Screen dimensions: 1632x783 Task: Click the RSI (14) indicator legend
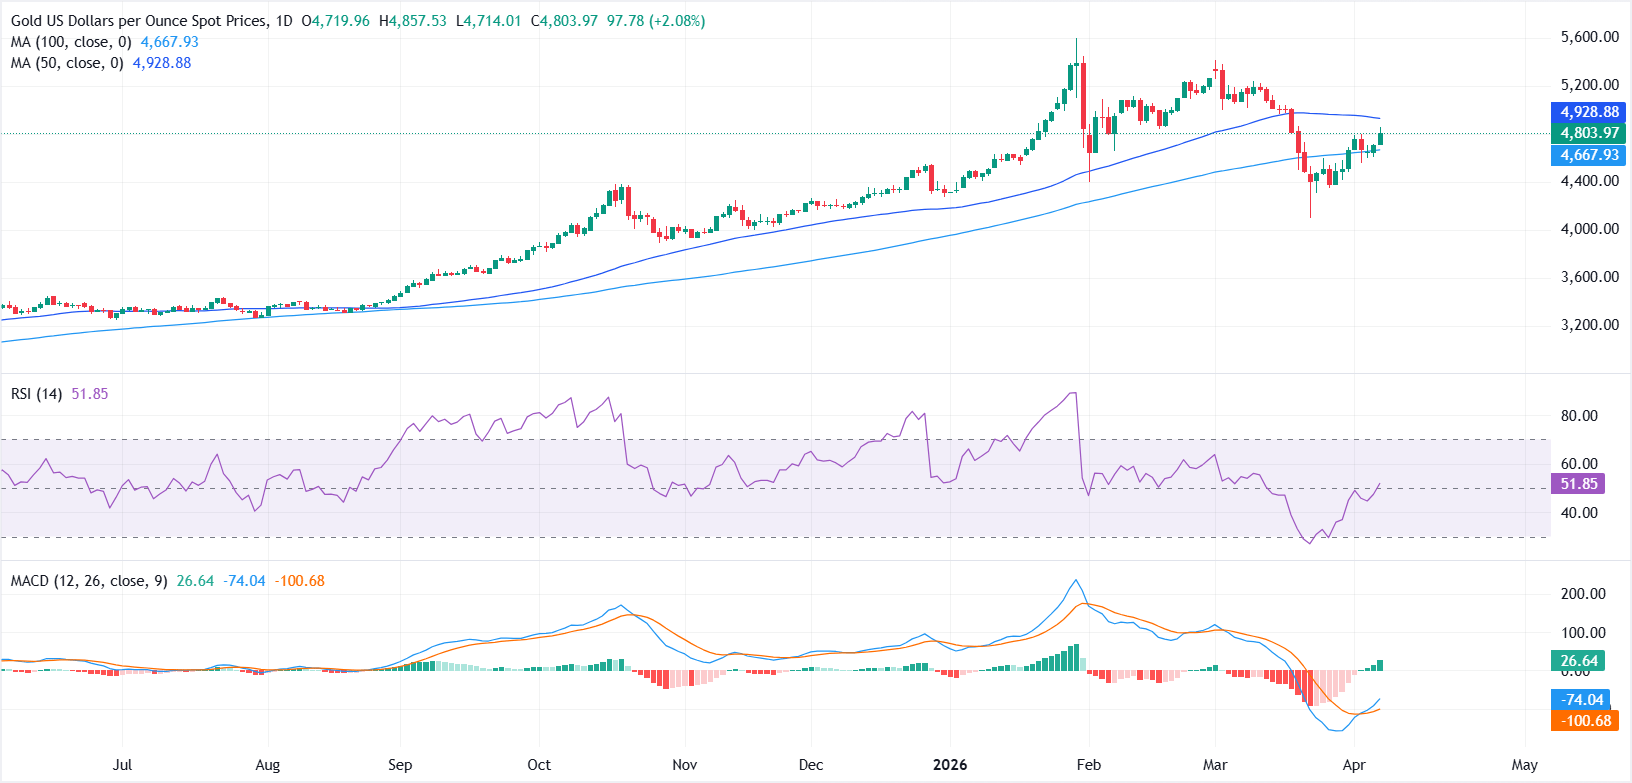click(x=36, y=394)
